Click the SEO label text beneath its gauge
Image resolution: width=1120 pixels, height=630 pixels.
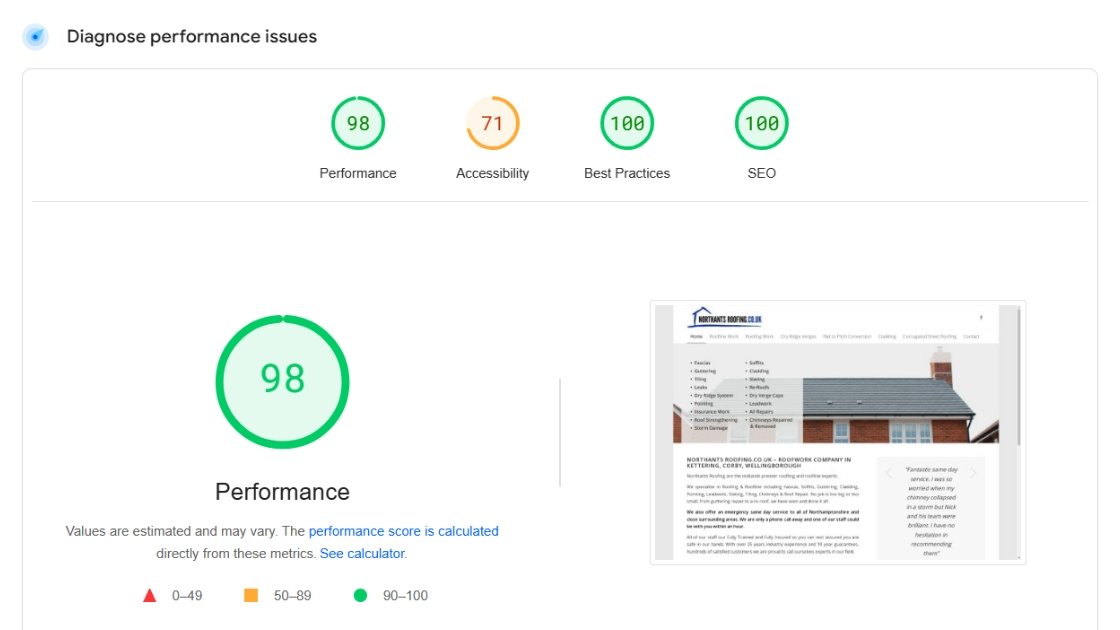[761, 174]
